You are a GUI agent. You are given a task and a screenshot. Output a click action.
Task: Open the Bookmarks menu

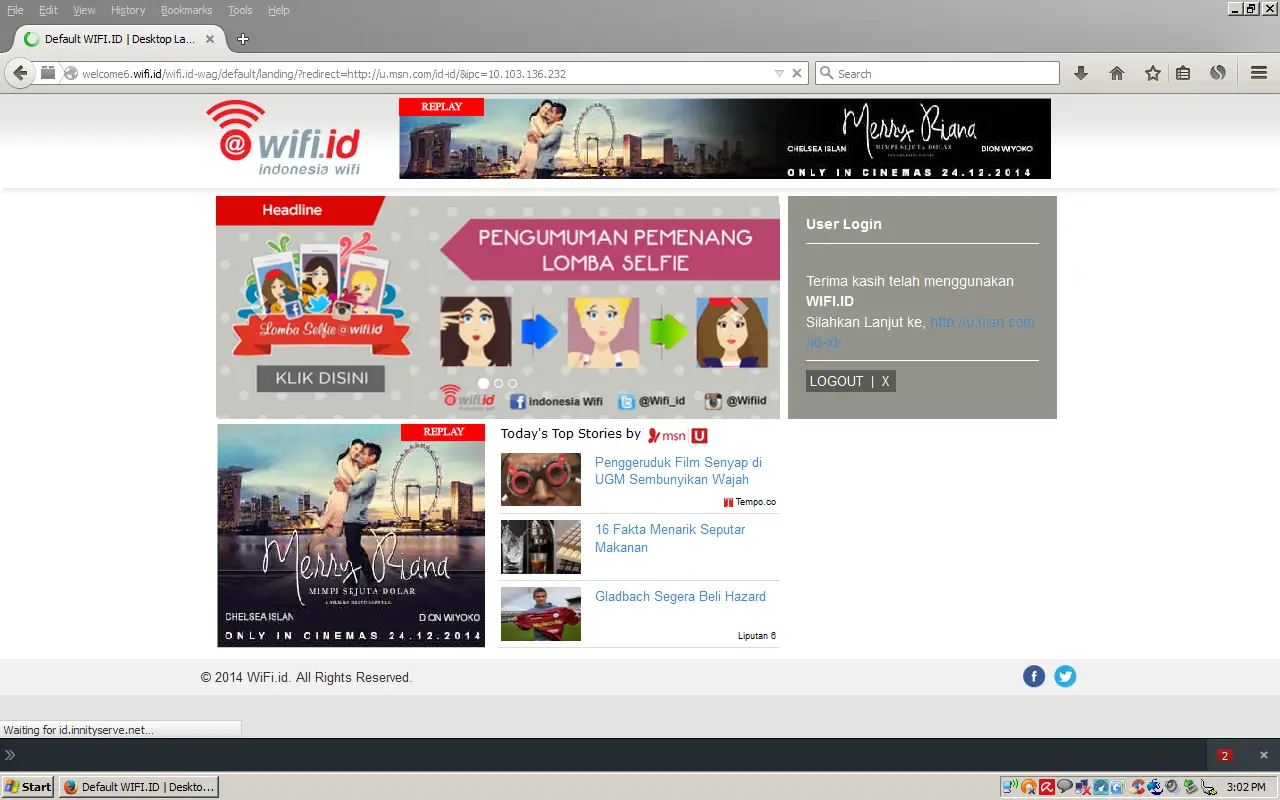186,10
